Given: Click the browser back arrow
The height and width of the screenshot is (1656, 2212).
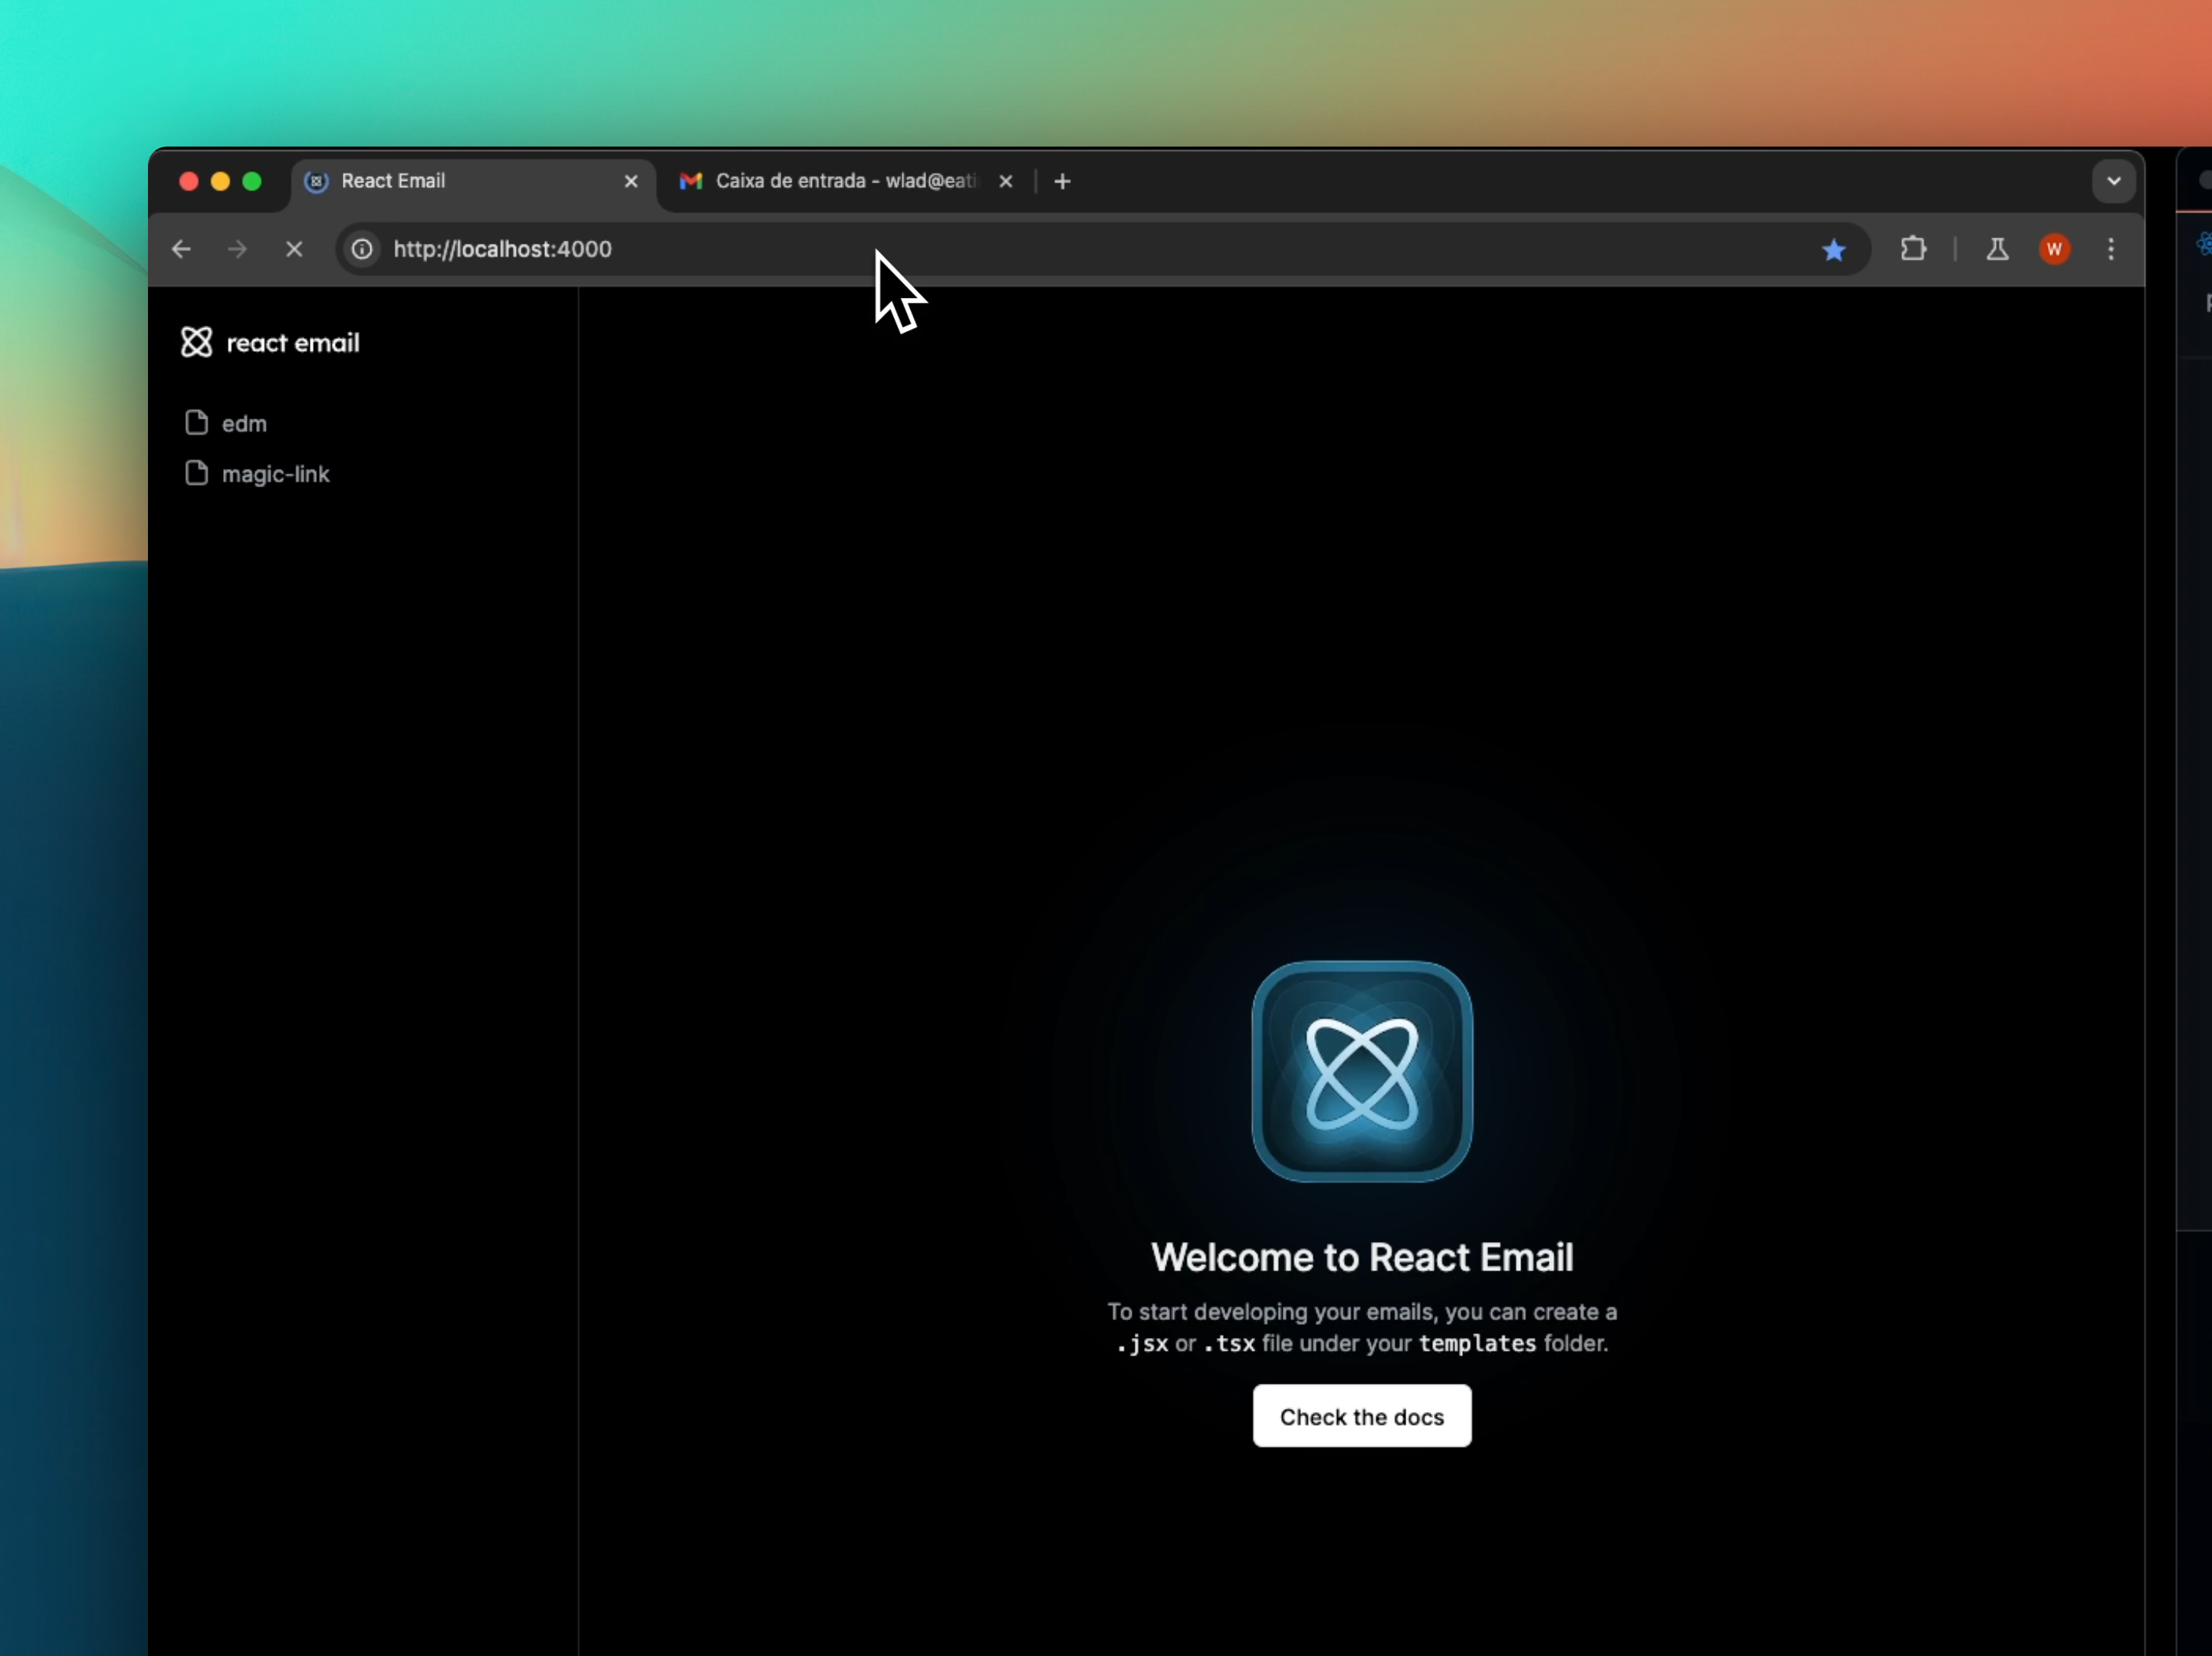Looking at the screenshot, I should [x=181, y=249].
